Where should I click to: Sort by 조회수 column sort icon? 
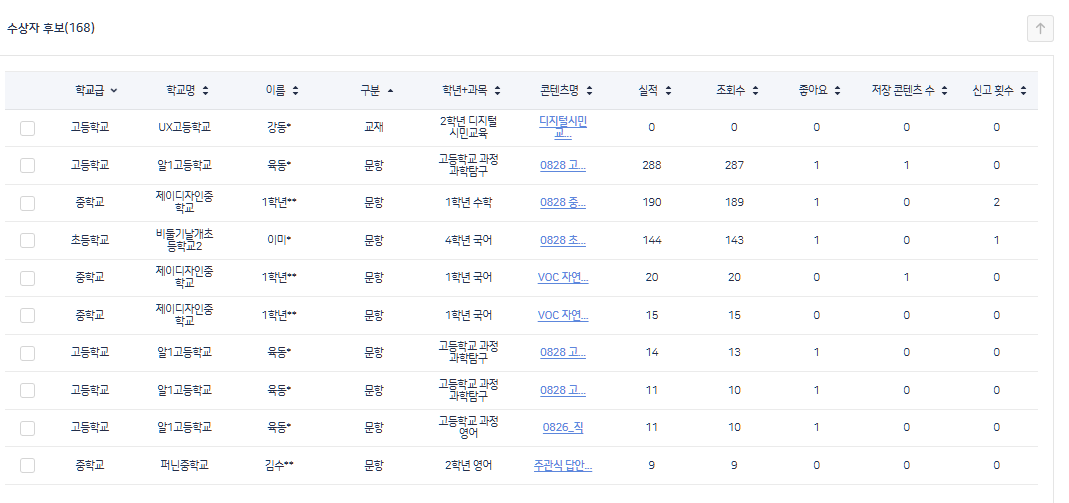click(755, 91)
